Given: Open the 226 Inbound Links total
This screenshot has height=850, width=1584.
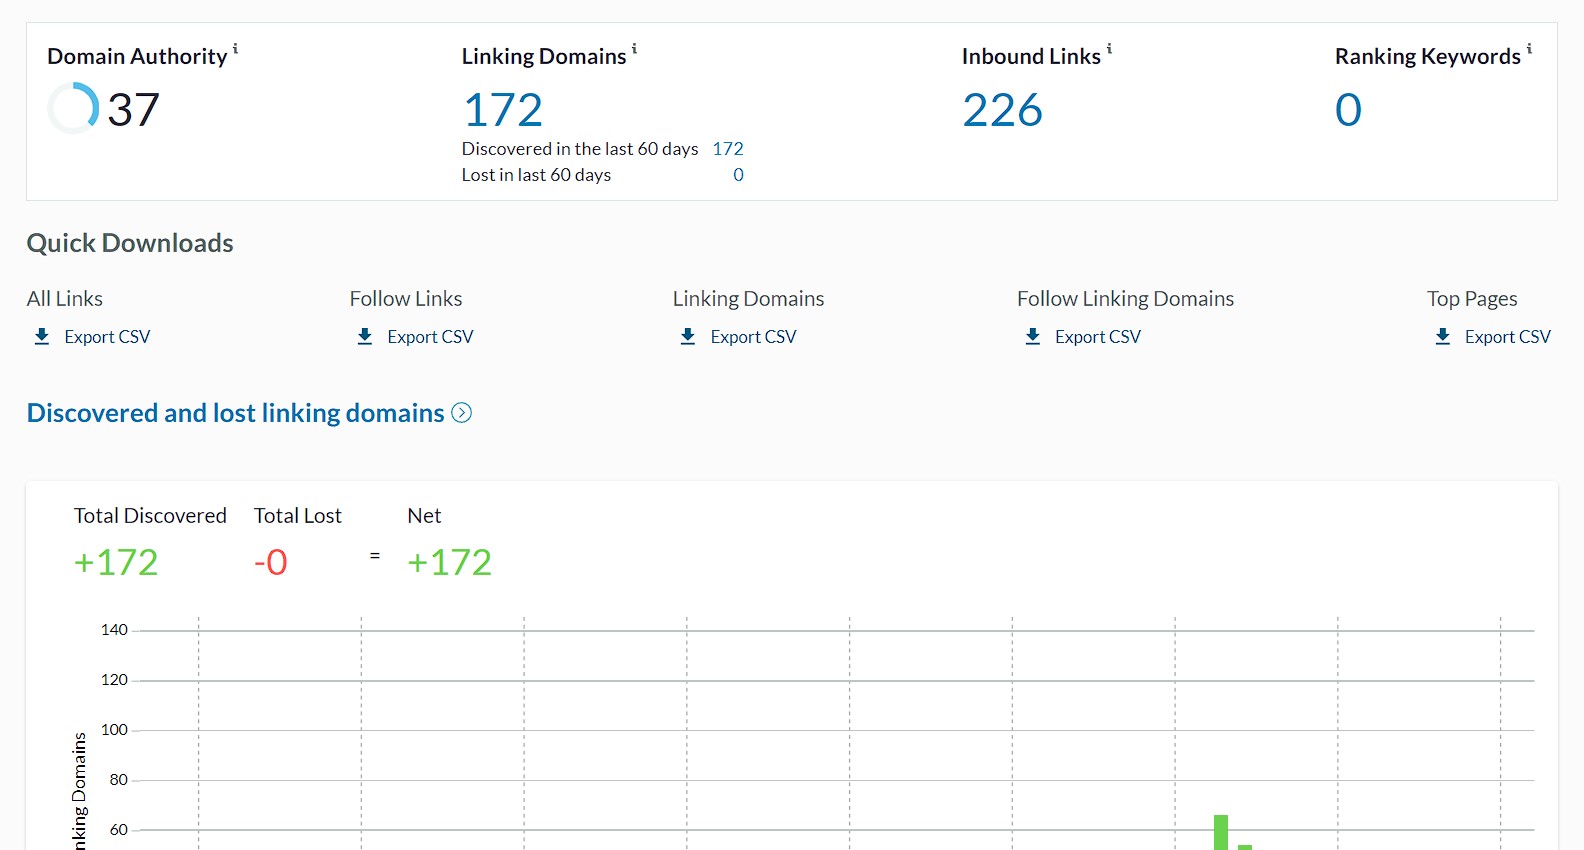Looking at the screenshot, I should point(1002,110).
